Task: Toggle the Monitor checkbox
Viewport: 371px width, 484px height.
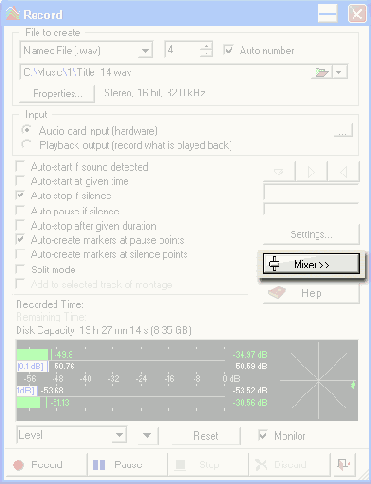Action: coord(263,435)
